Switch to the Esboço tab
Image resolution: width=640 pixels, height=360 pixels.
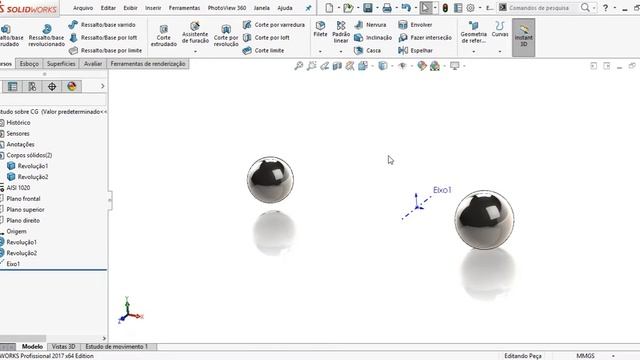point(29,64)
